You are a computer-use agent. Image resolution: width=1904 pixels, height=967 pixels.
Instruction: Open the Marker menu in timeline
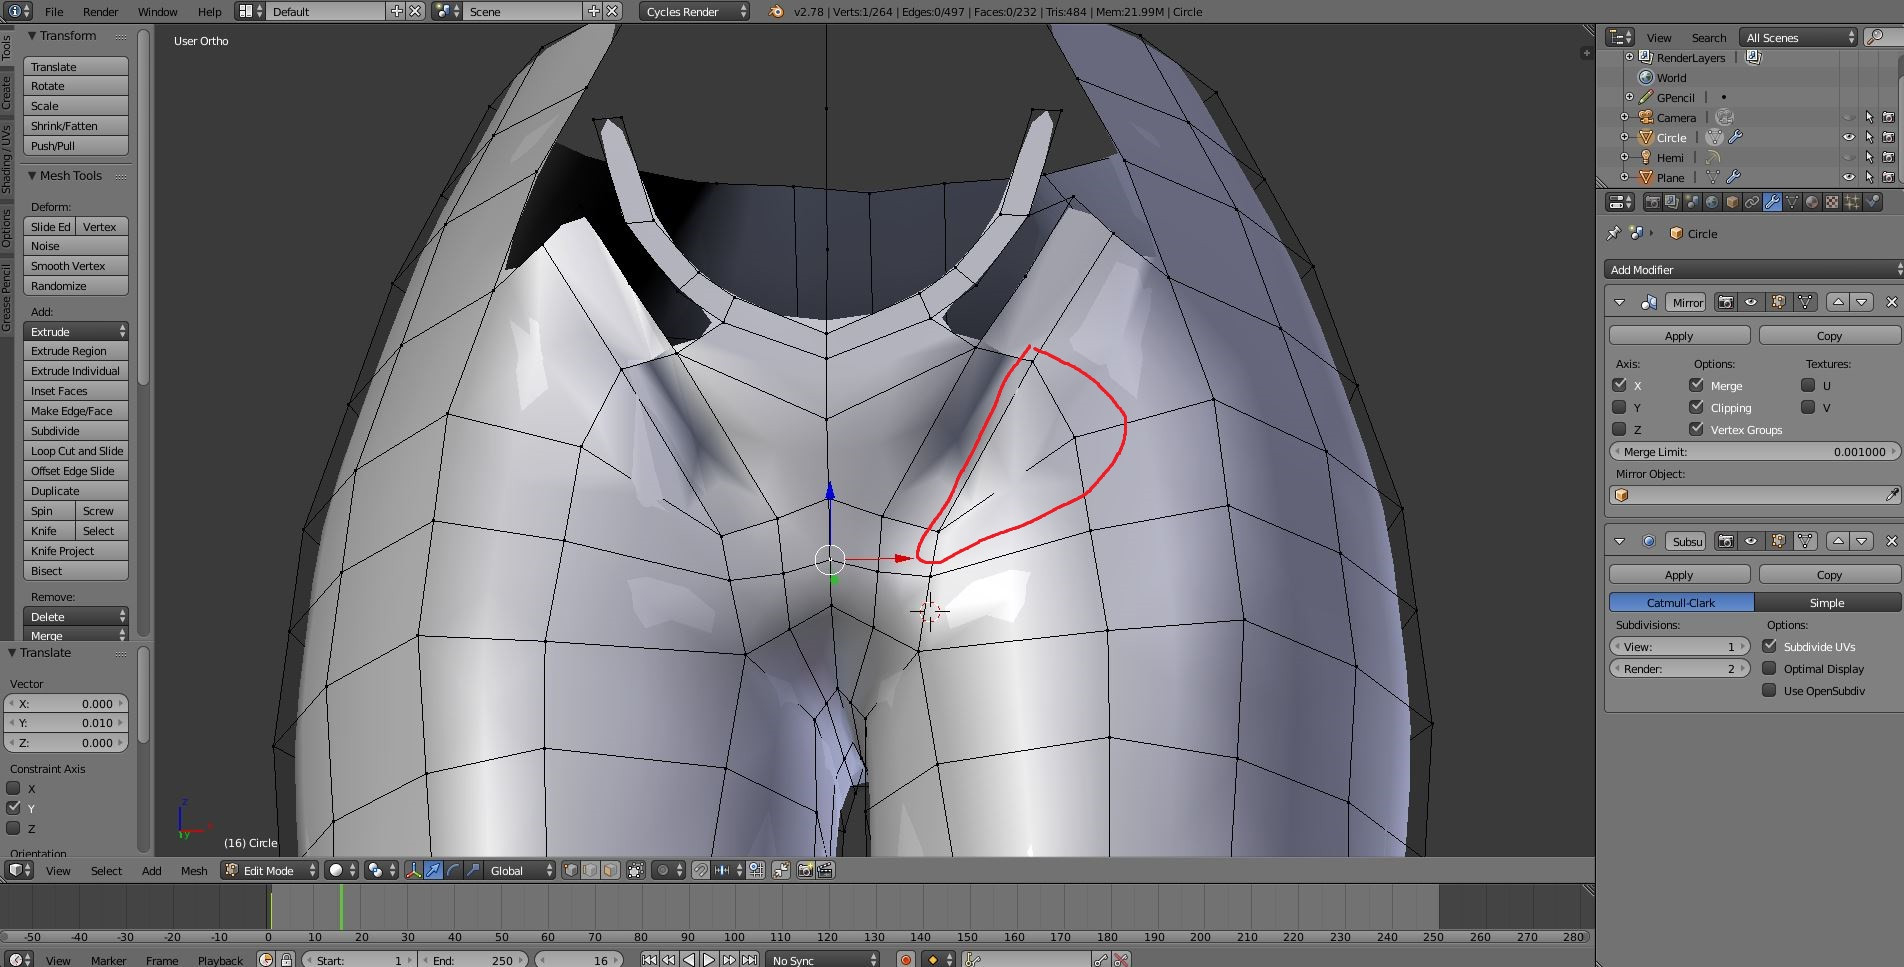[108, 960]
